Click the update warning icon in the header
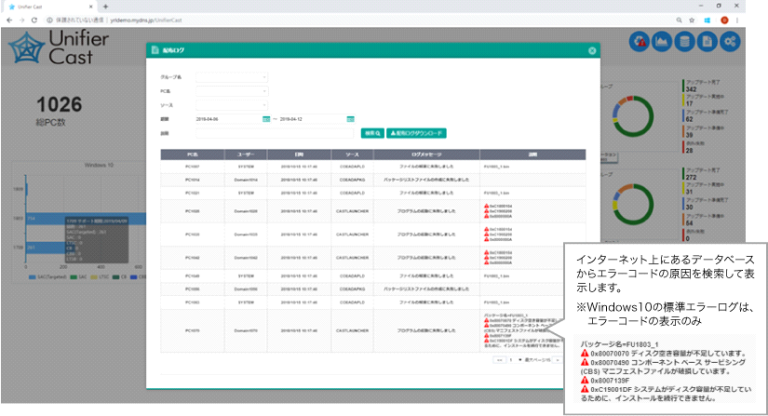This screenshot has height=416, width=768. (x=641, y=42)
